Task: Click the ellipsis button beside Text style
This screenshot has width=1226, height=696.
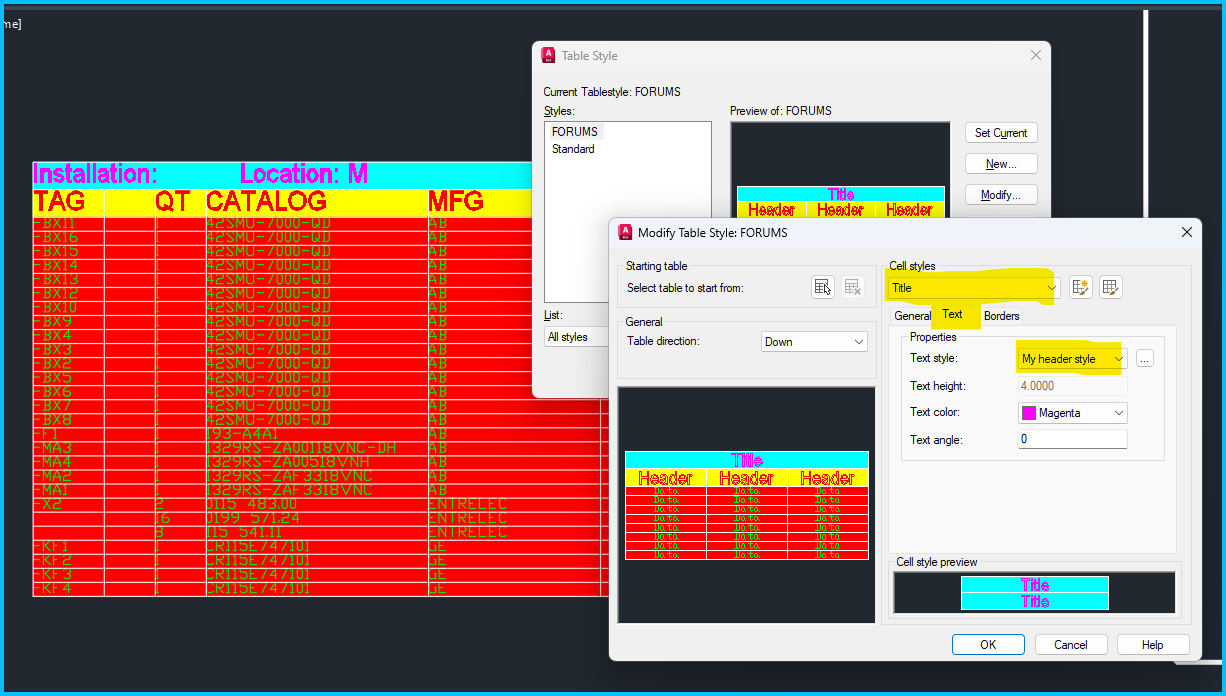Action: pos(1144,358)
